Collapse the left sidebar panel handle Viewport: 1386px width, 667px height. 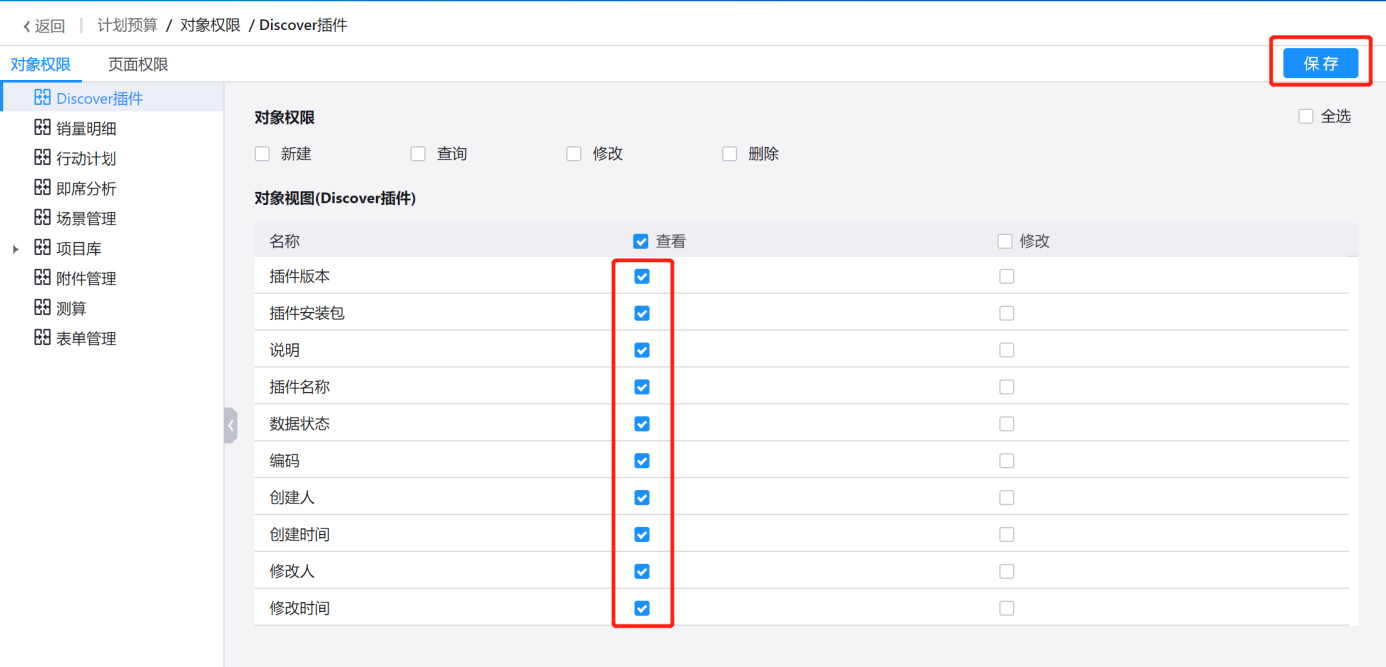click(231, 425)
